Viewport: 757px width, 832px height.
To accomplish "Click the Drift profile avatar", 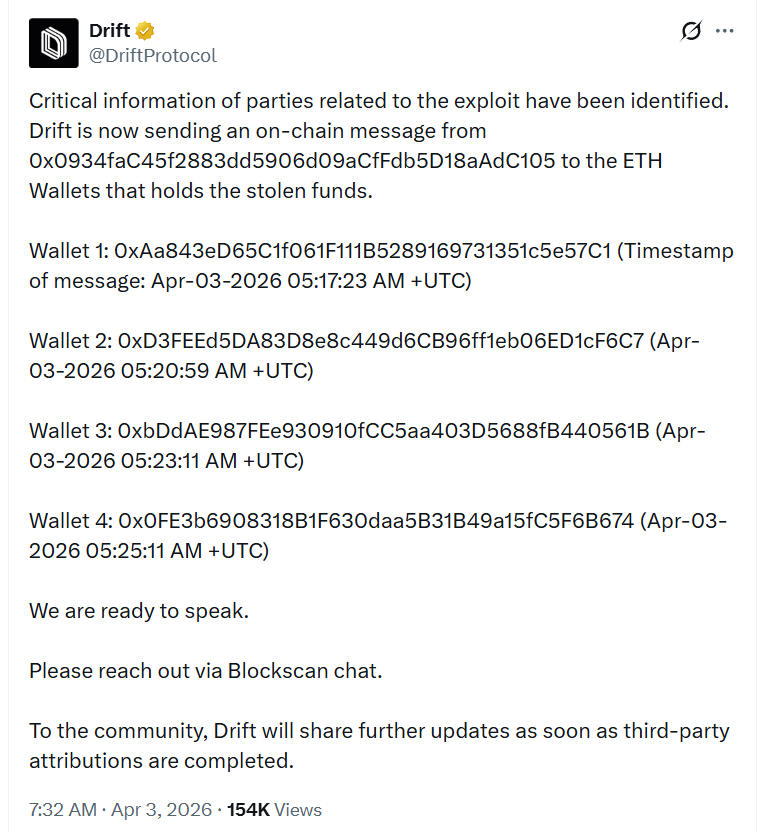I will coord(53,43).
